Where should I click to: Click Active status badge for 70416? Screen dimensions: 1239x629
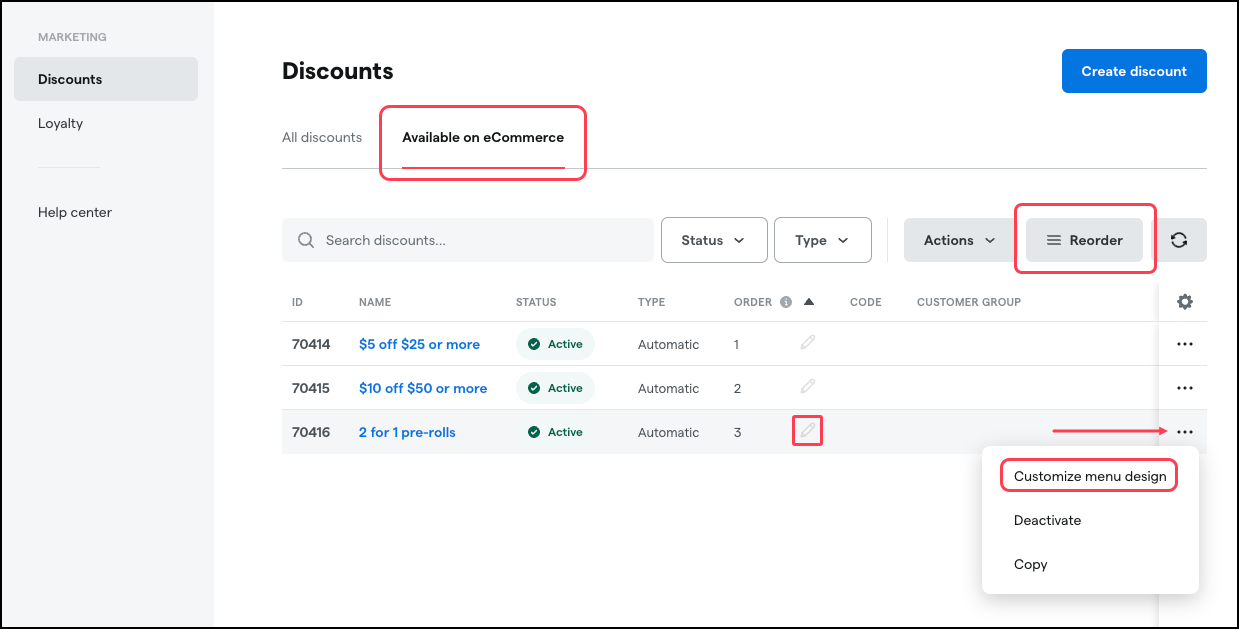coord(555,432)
